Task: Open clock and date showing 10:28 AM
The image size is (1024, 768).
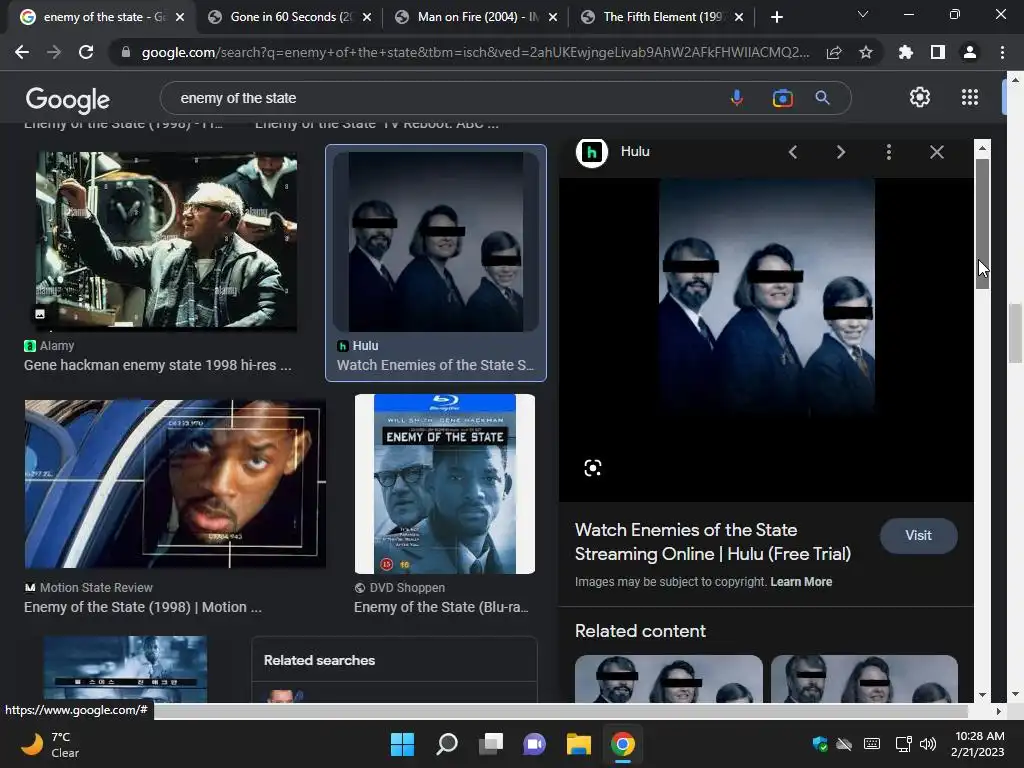Action: pyautogui.click(x=978, y=744)
